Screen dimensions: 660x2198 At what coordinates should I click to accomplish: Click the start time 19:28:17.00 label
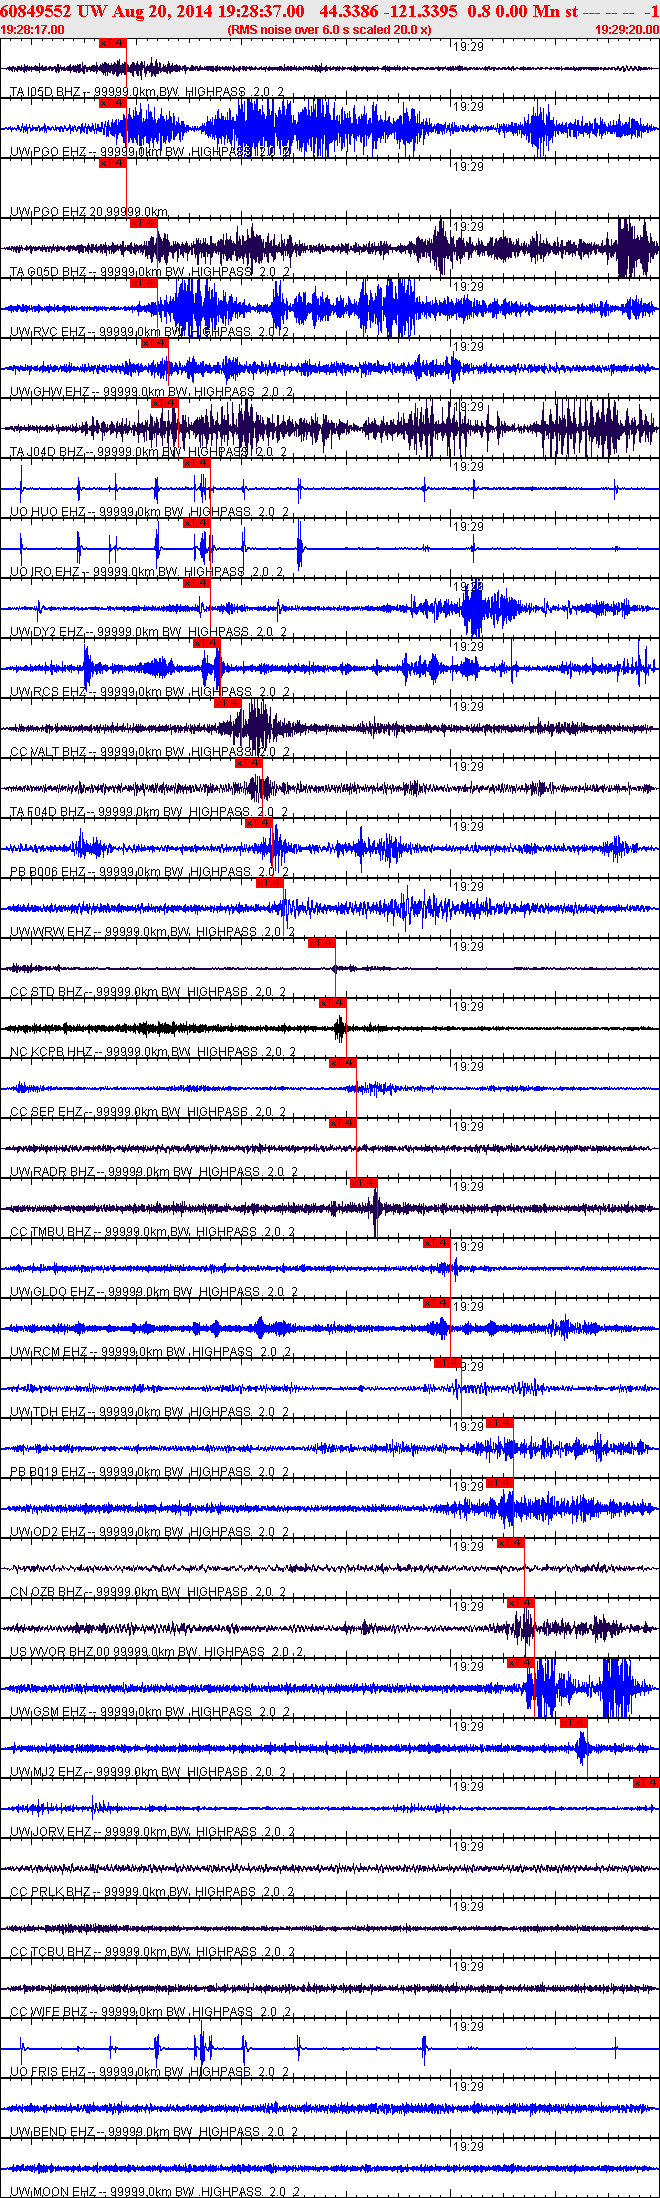[33, 30]
